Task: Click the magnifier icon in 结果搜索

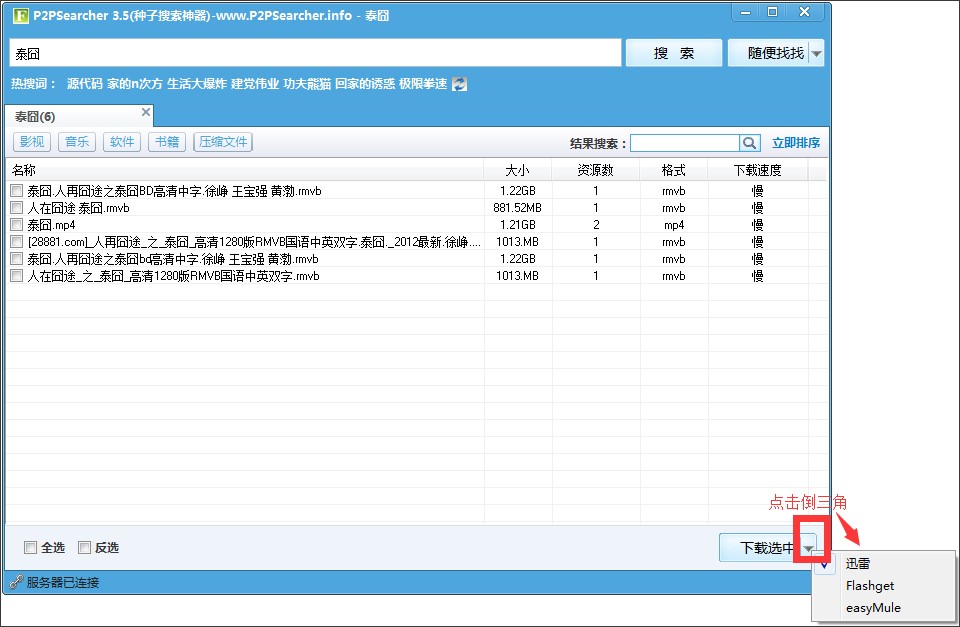Action: [x=750, y=143]
